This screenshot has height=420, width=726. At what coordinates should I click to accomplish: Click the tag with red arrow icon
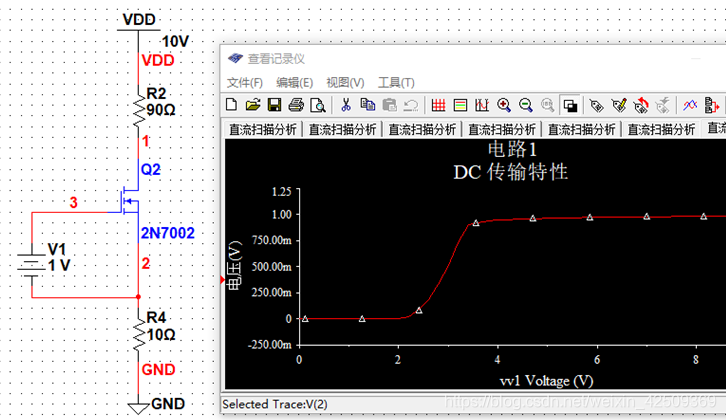(x=641, y=106)
